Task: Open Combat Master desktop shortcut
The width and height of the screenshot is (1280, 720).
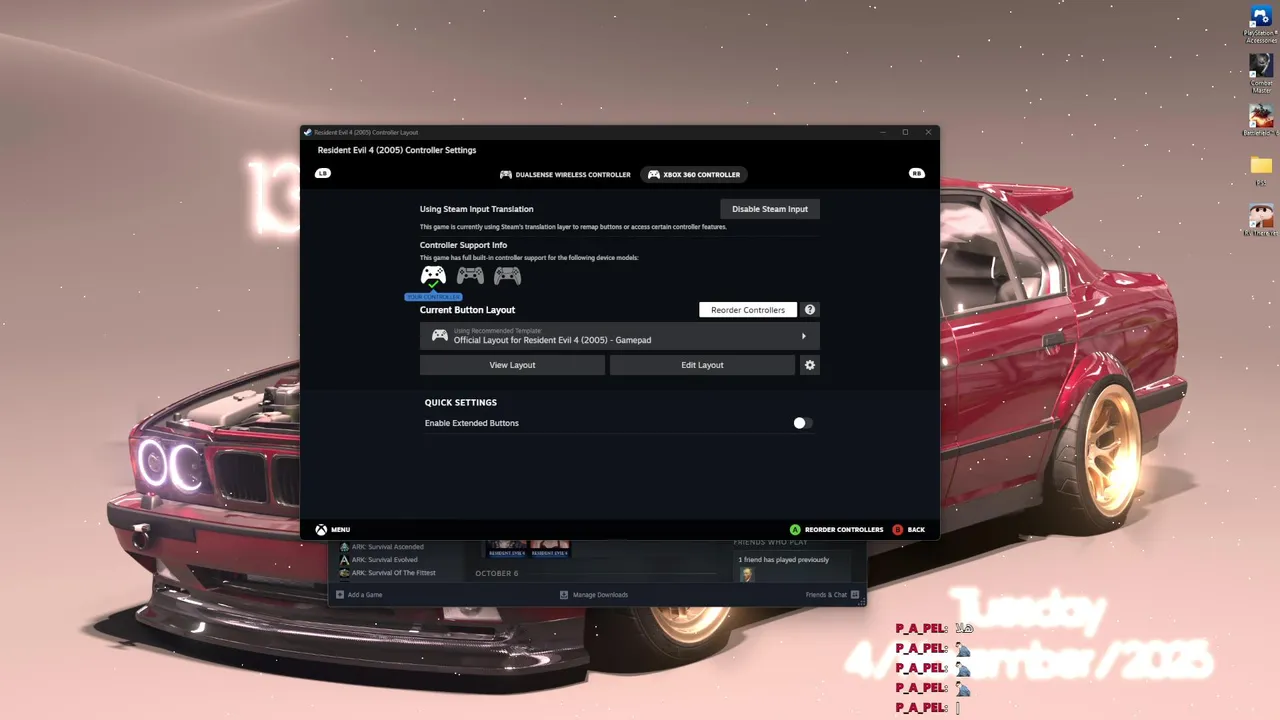Action: coord(1261,73)
